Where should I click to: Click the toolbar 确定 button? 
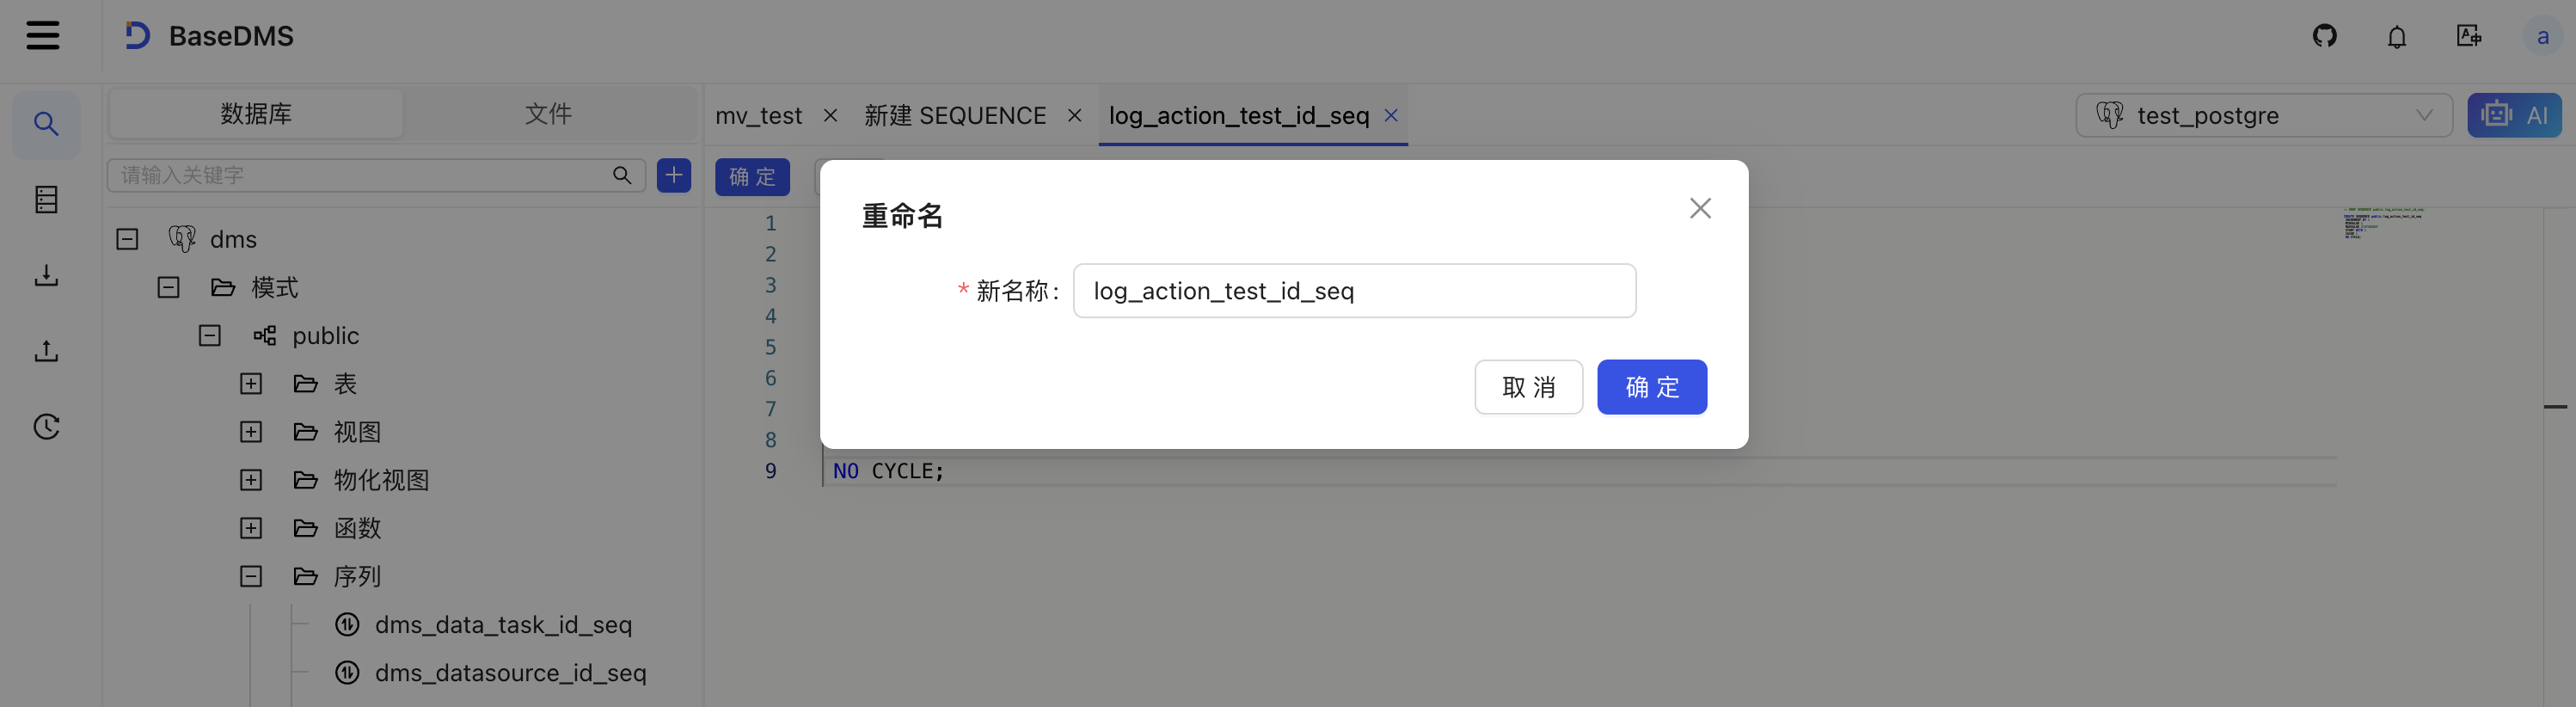pyautogui.click(x=752, y=177)
